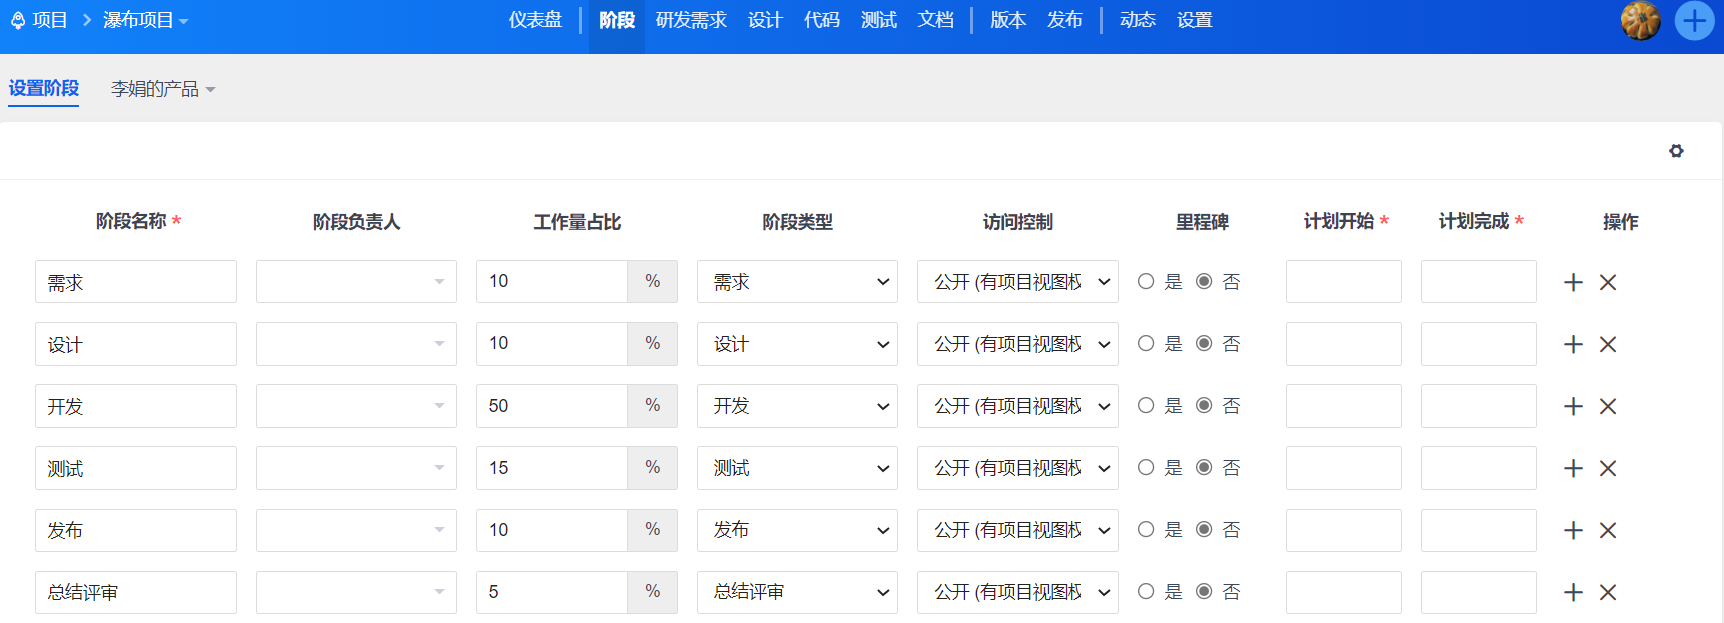This screenshot has height=623, width=1724.
Task: Add a row after the 需求 stage
Action: click(1573, 283)
